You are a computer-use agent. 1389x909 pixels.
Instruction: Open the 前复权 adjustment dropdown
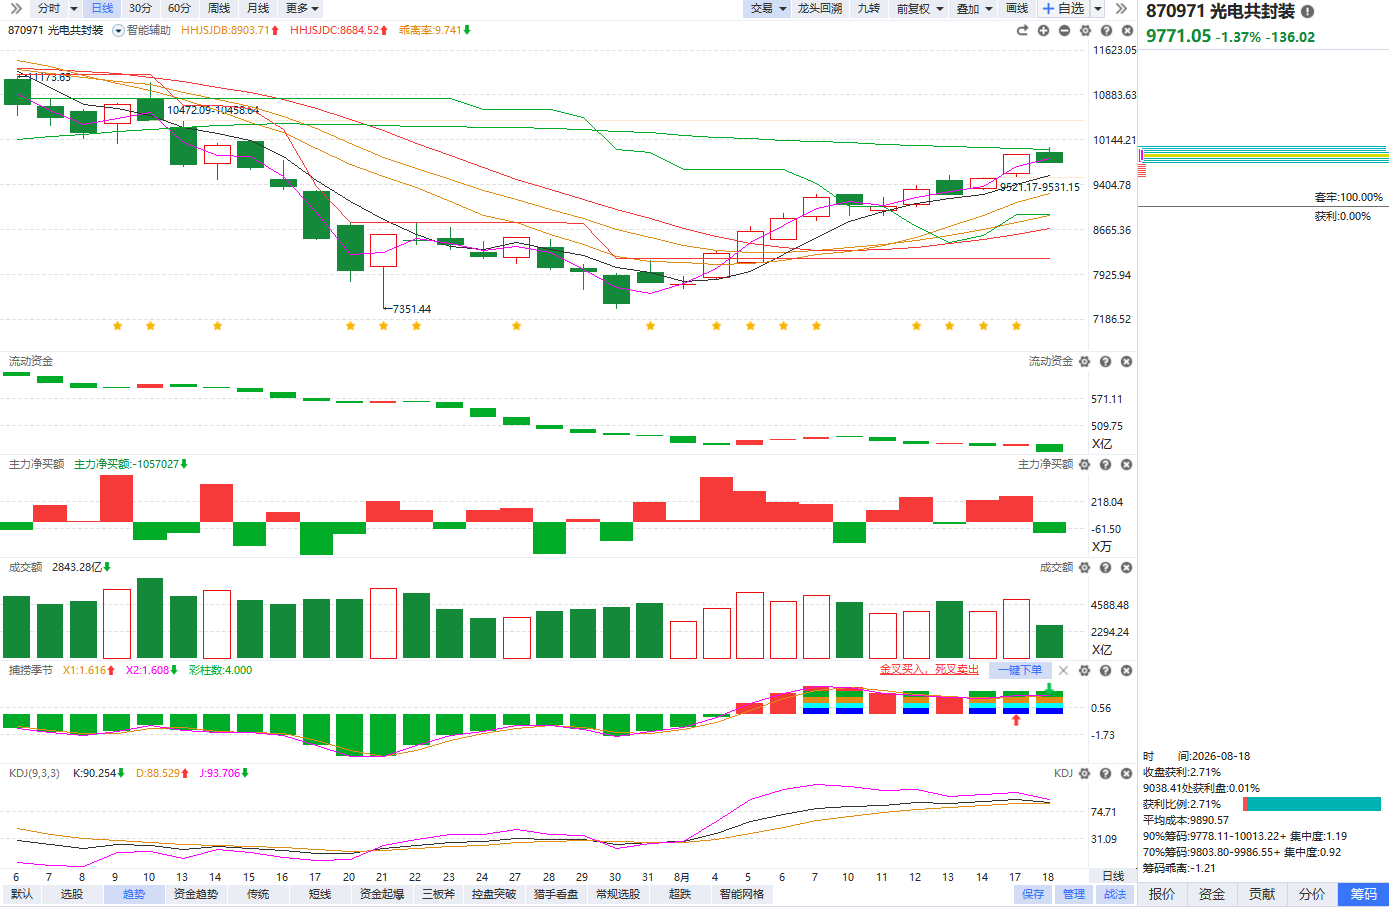pyautogui.click(x=920, y=8)
